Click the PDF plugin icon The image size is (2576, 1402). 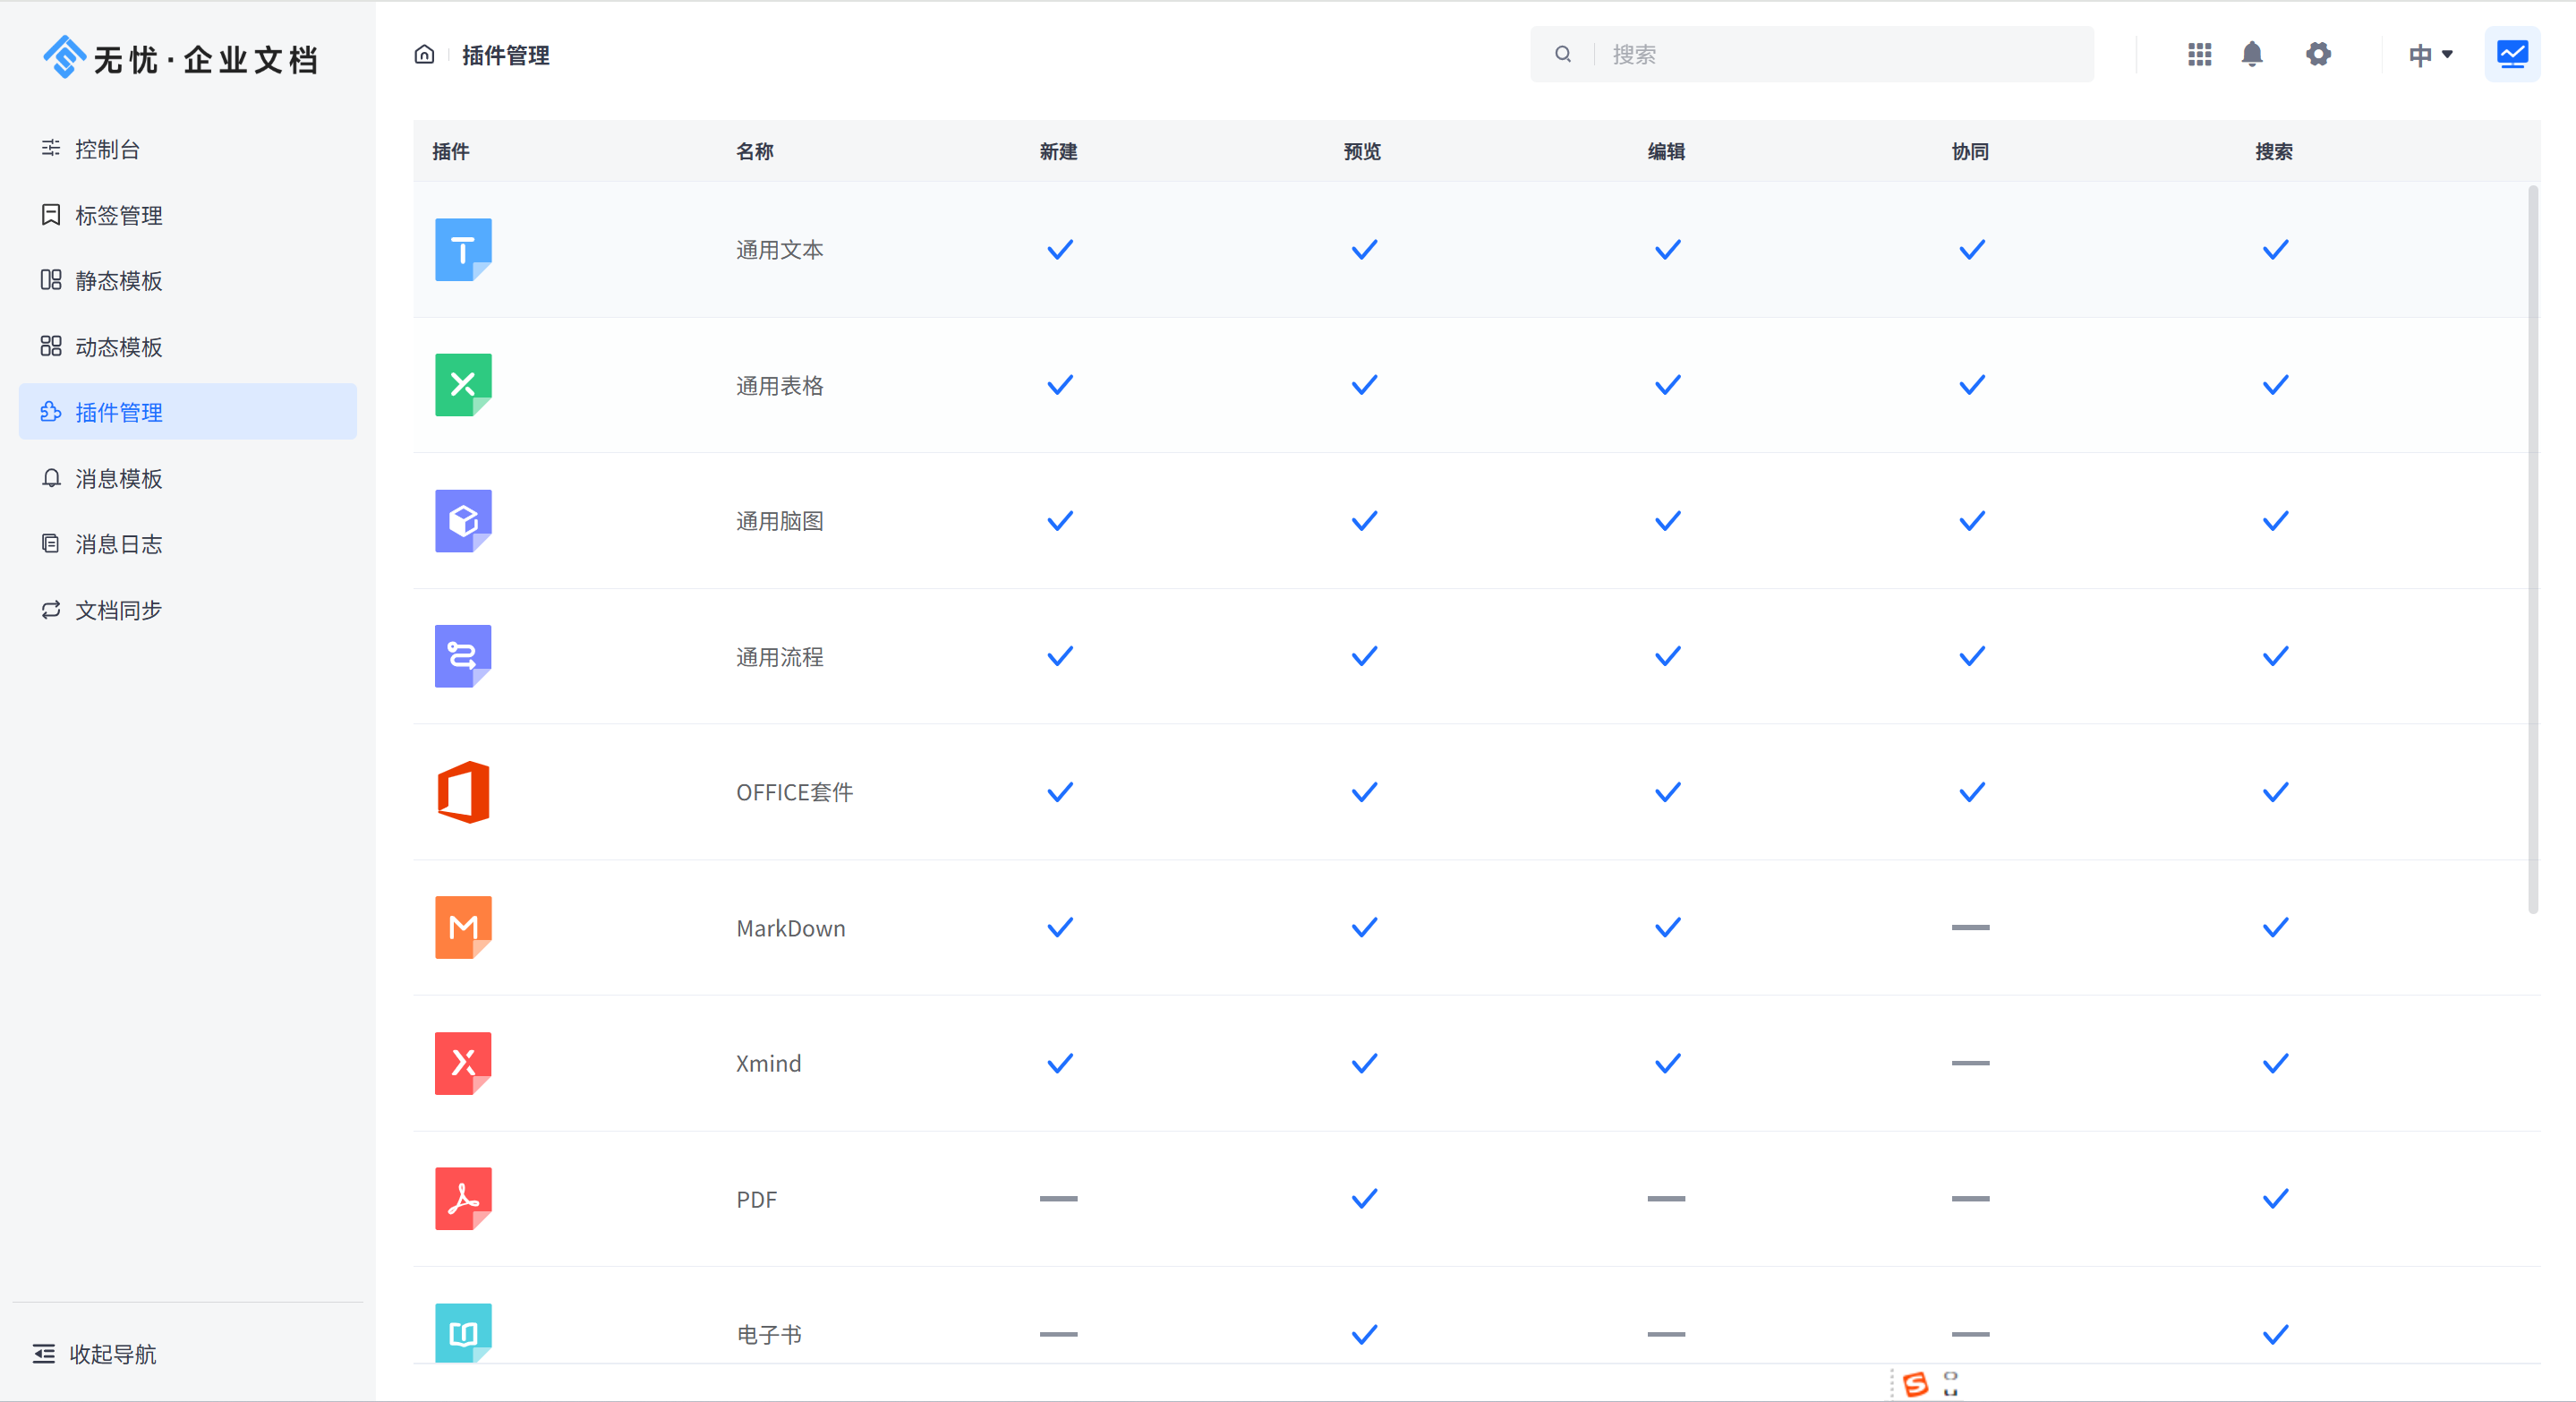tap(463, 1198)
